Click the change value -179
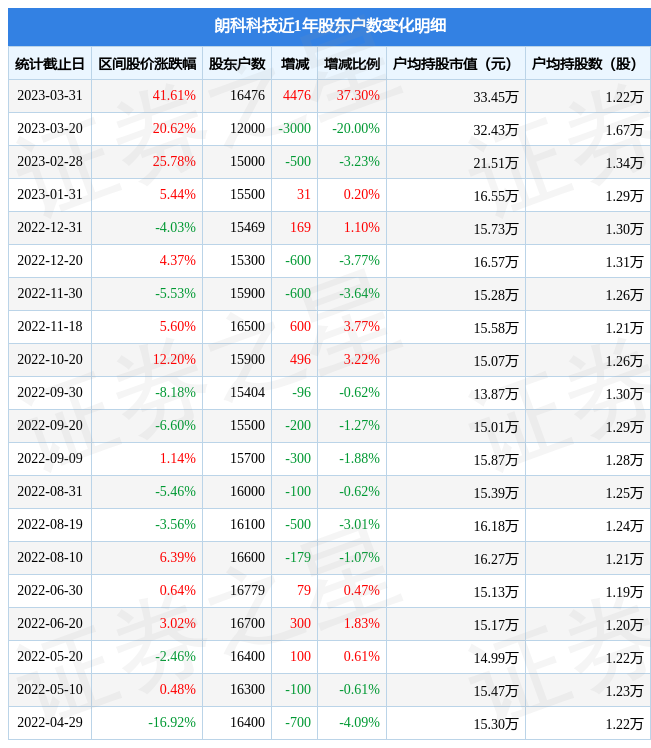651x748 pixels. (298, 557)
